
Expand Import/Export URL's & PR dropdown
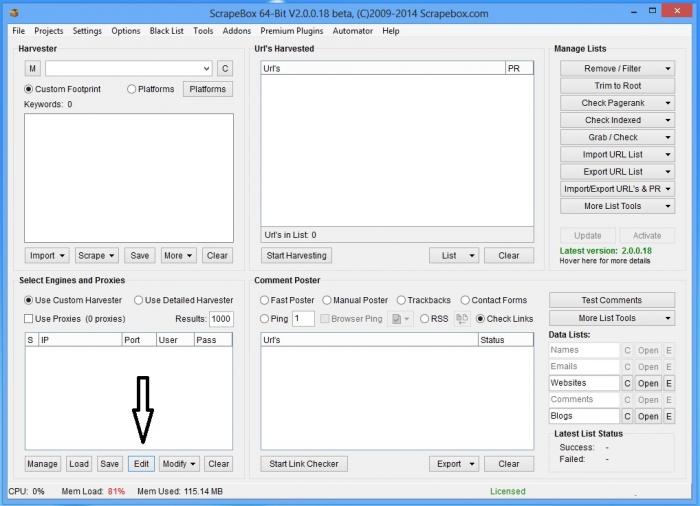[668, 189]
